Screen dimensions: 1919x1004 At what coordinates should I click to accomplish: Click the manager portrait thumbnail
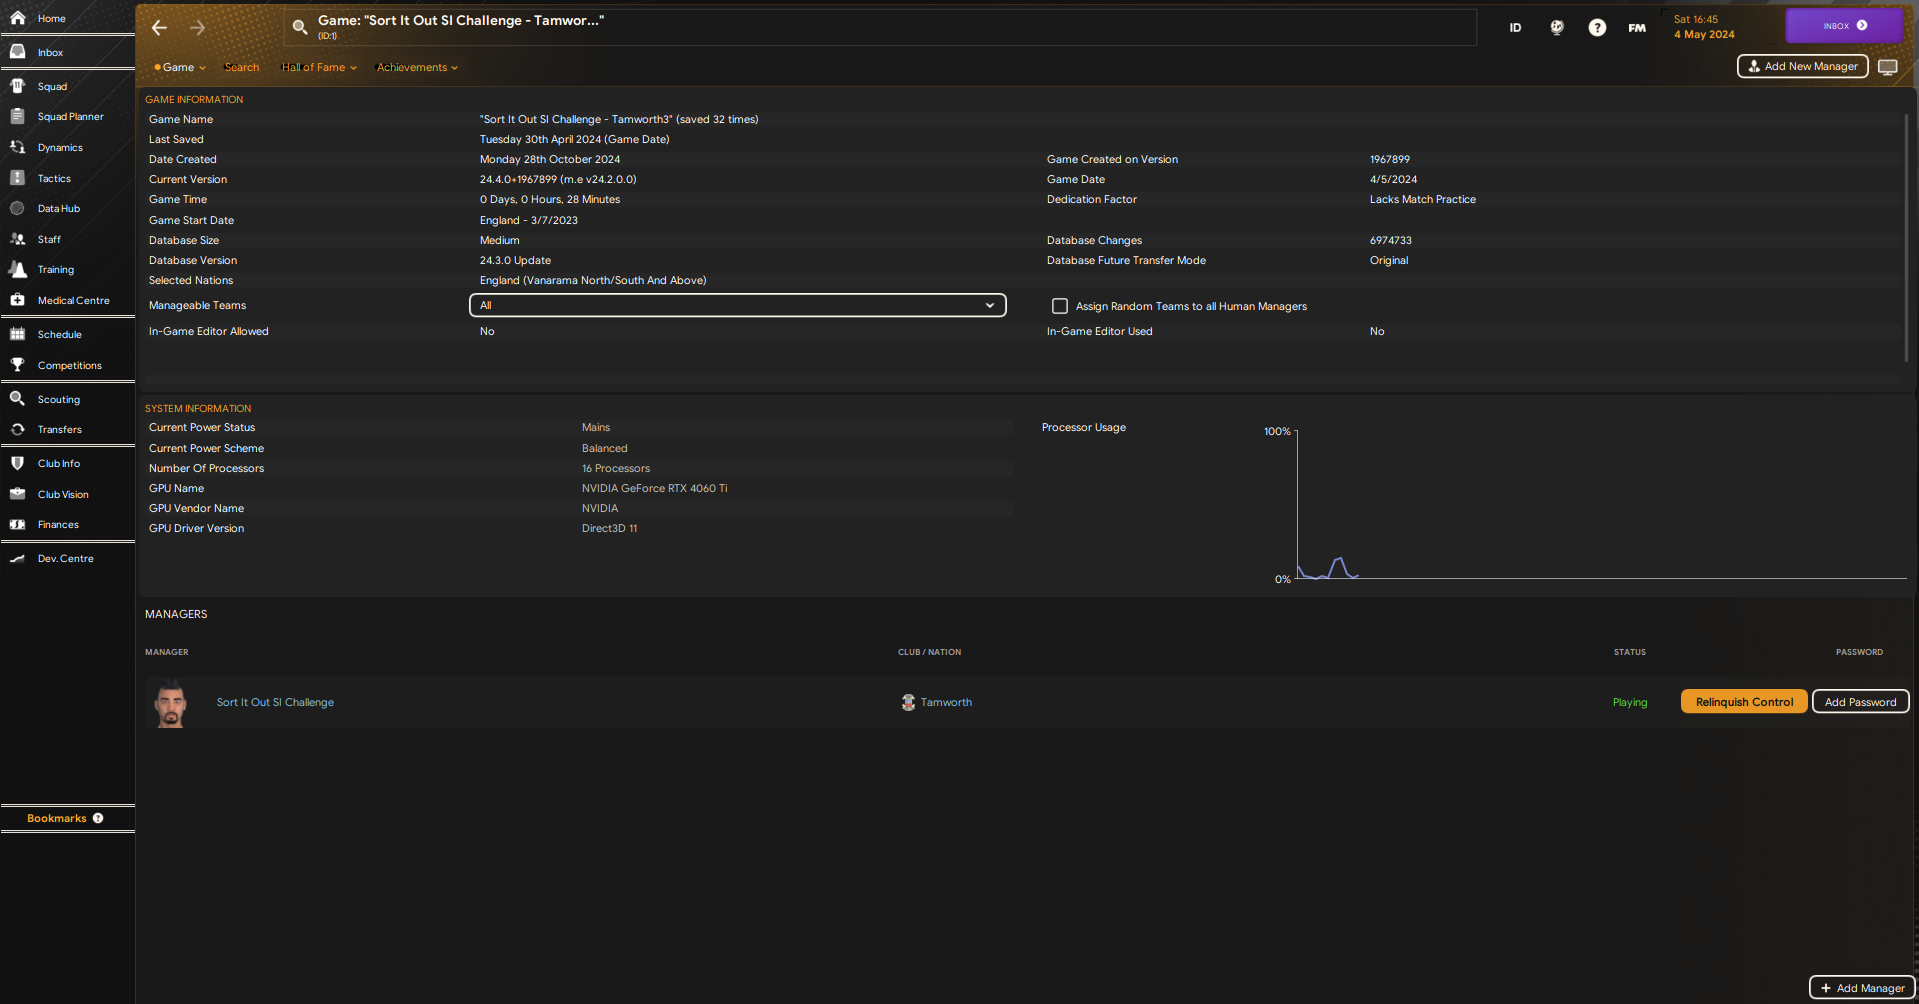[x=171, y=703]
